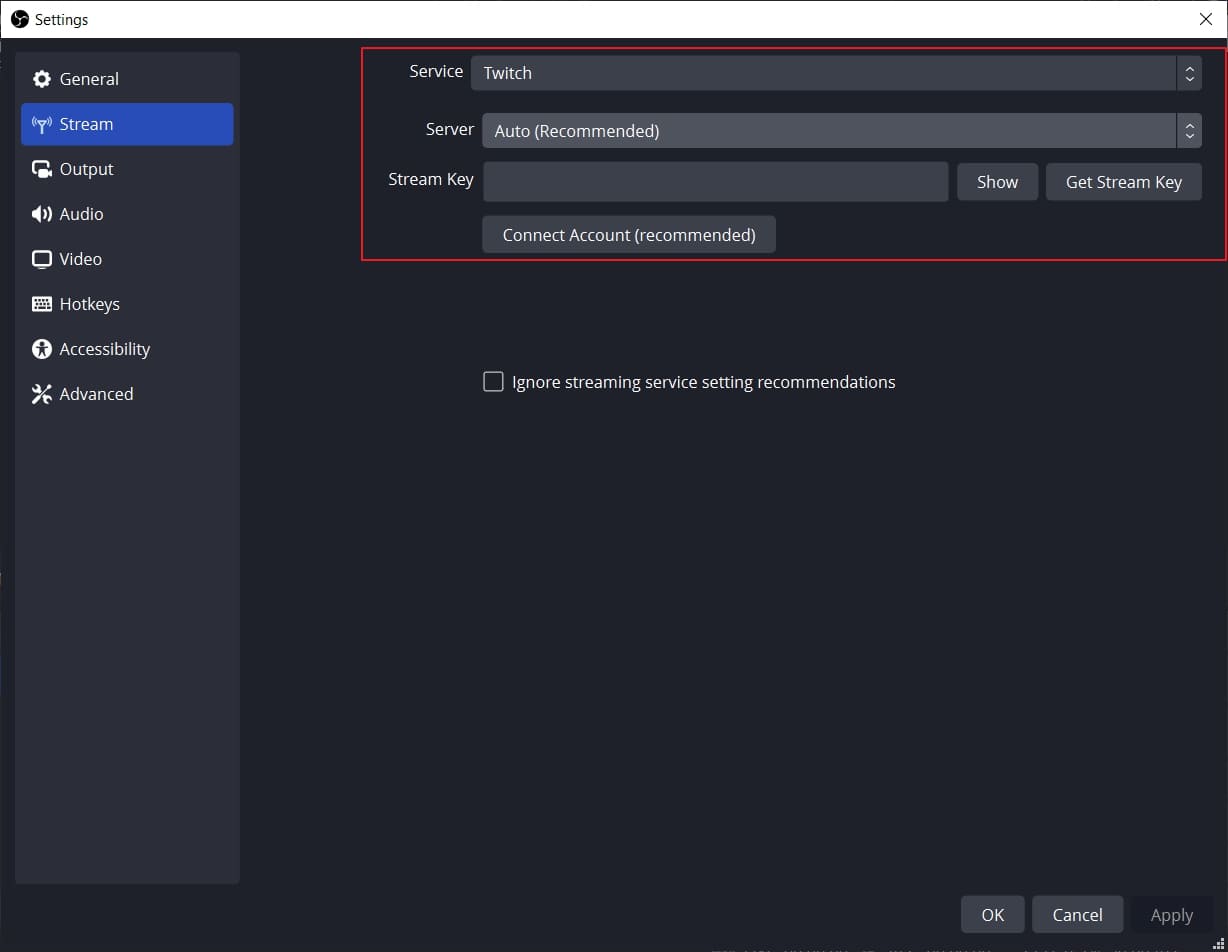The width and height of the screenshot is (1228, 952).
Task: Click Connect Account (recommended)
Action: (629, 235)
